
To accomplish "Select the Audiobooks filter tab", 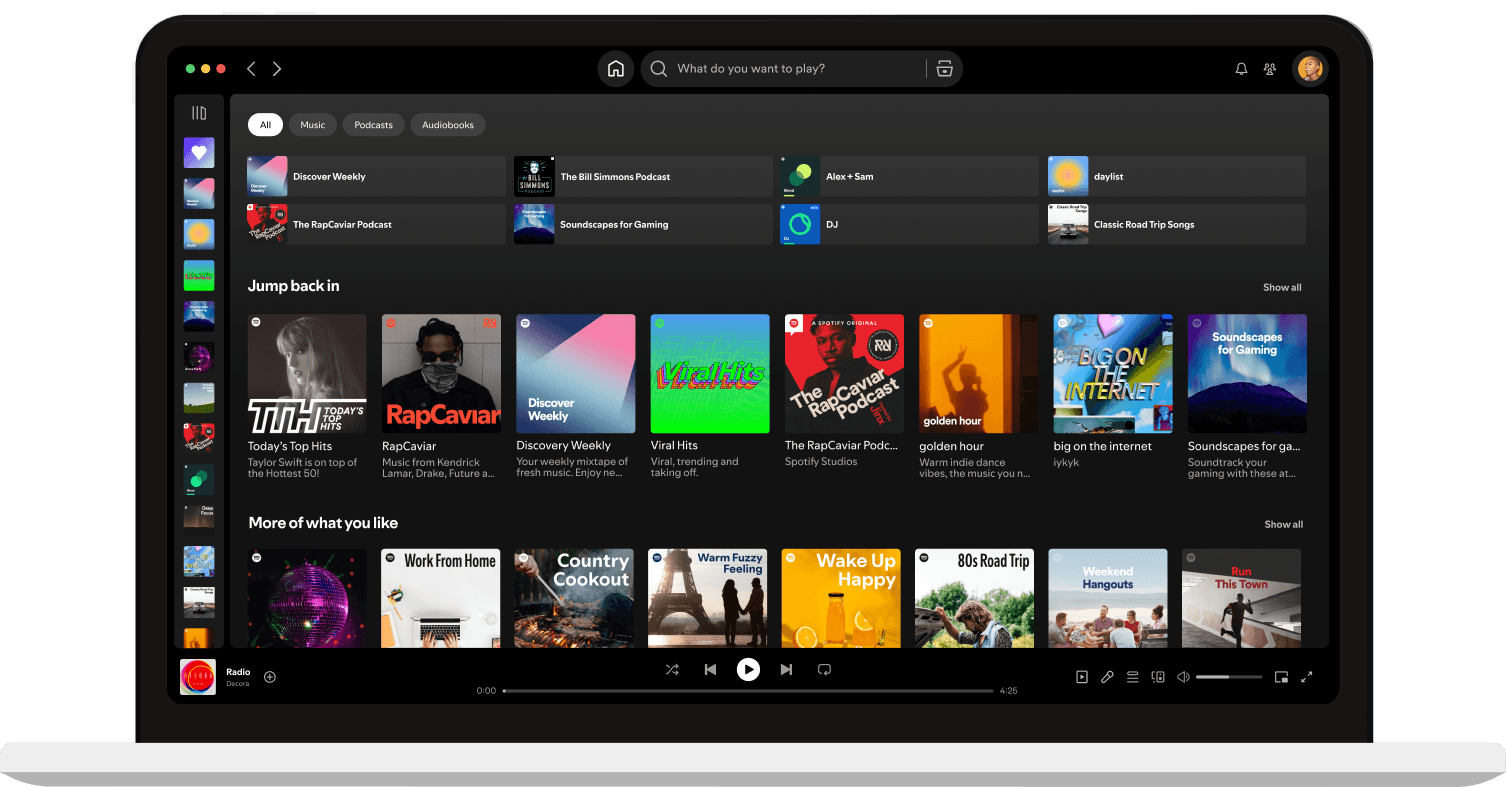I will (447, 124).
